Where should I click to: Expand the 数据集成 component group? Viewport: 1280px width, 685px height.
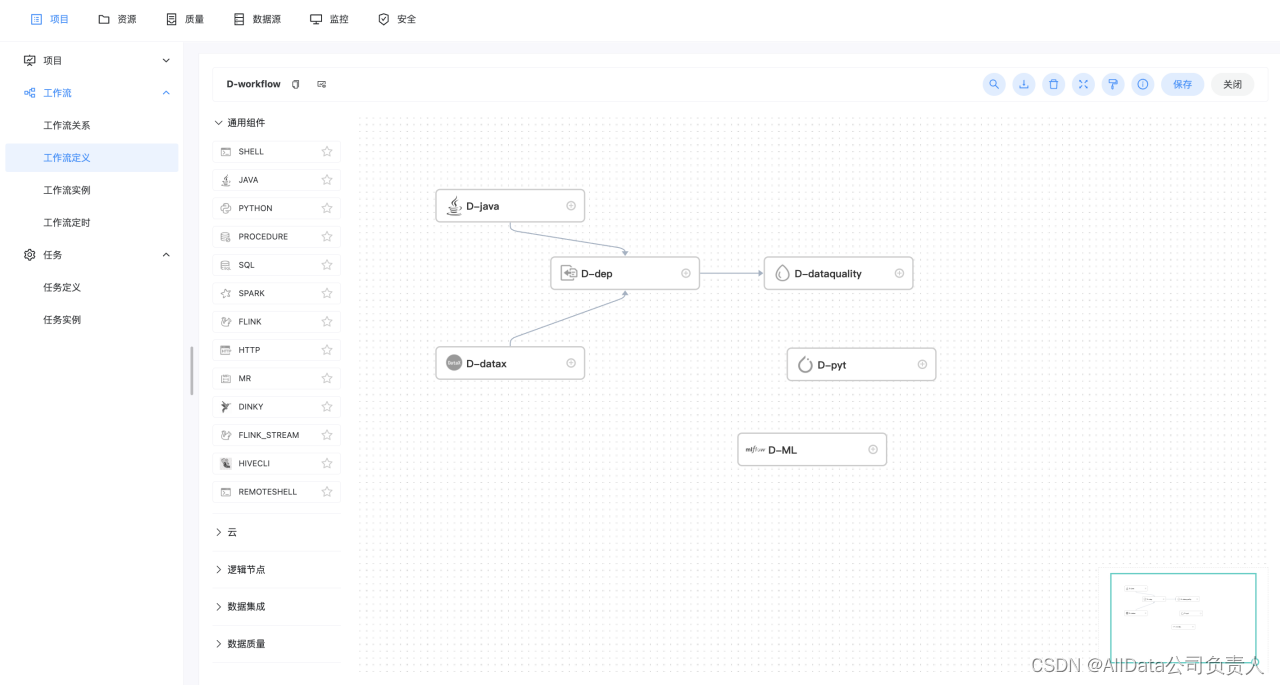[x=219, y=606]
